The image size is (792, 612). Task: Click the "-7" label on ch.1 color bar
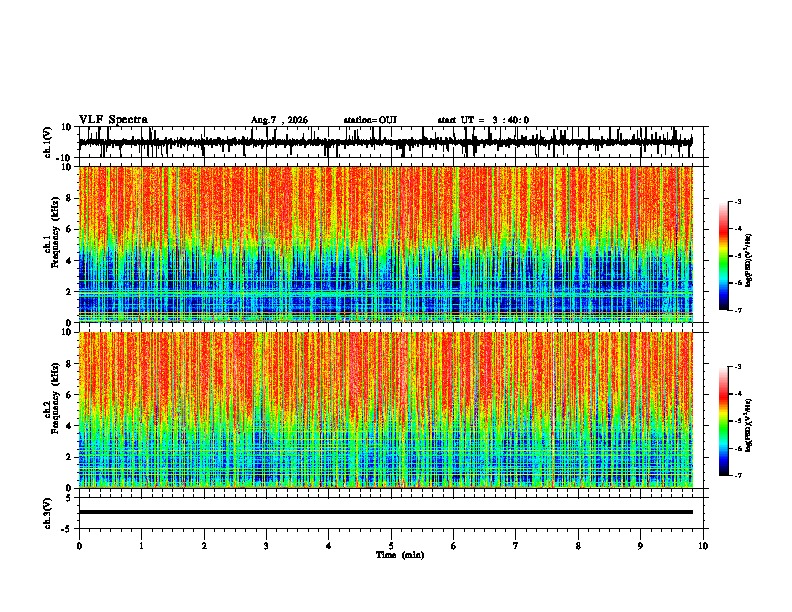pos(738,310)
